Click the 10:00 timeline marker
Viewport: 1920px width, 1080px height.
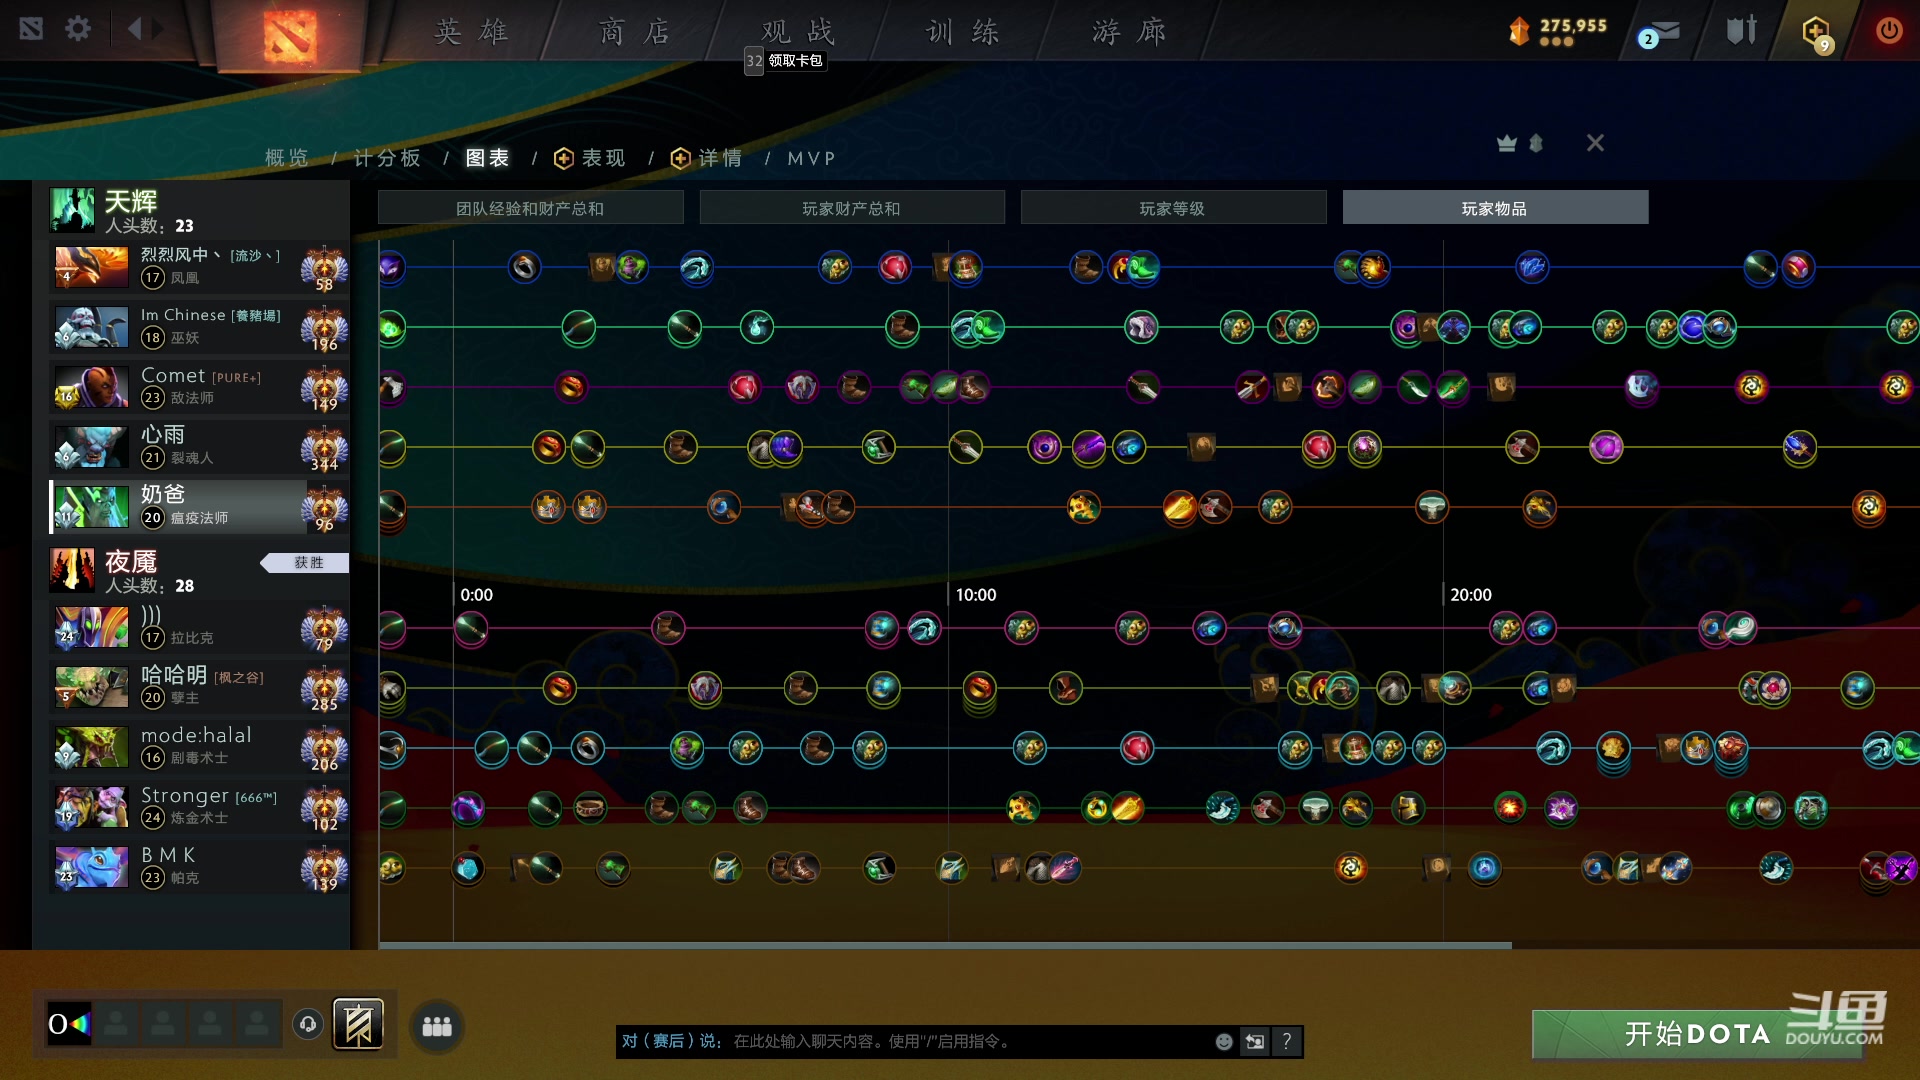[x=976, y=595]
